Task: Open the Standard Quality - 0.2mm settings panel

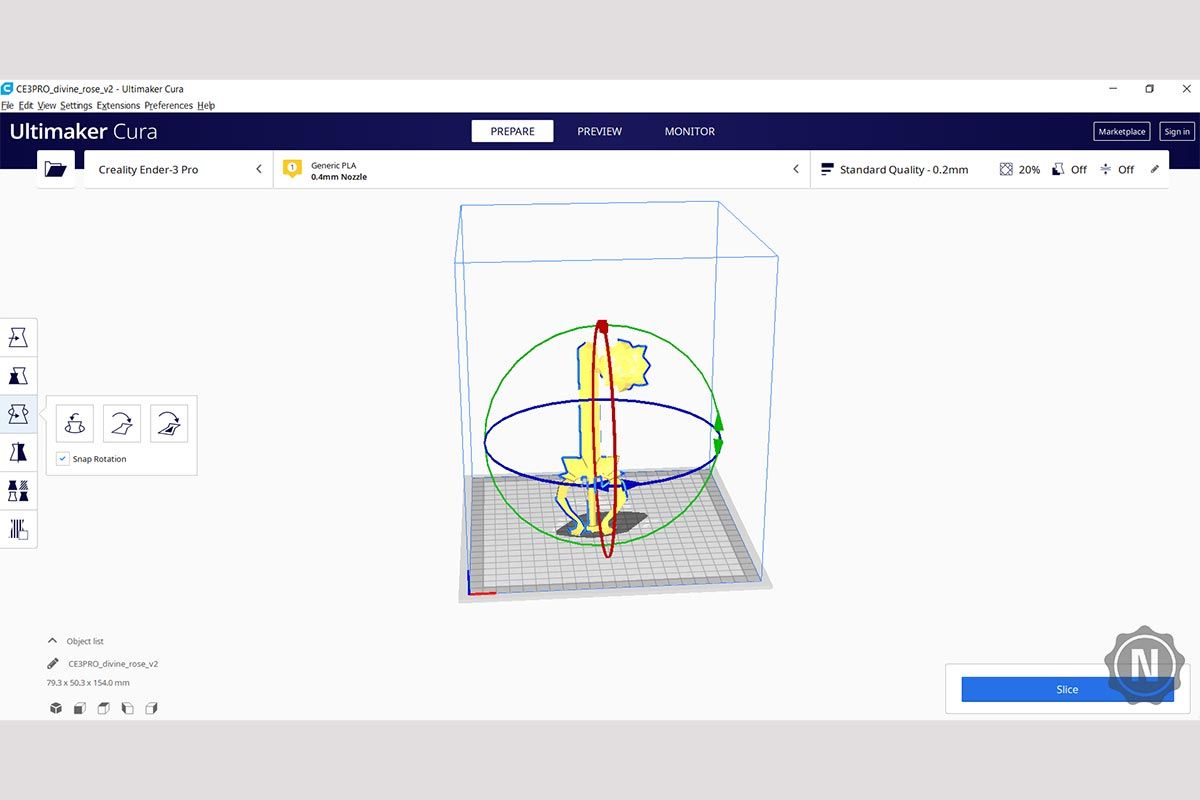Action: pyautogui.click(x=989, y=169)
